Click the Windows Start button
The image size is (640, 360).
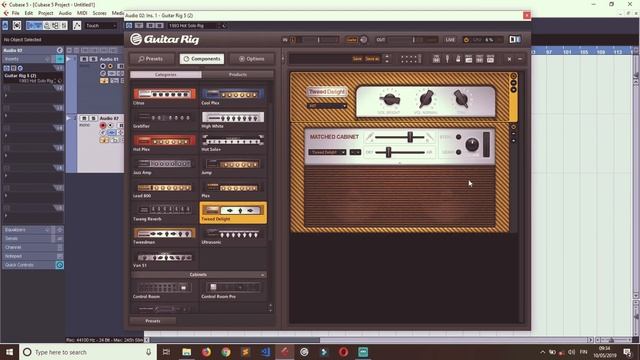click(9, 352)
